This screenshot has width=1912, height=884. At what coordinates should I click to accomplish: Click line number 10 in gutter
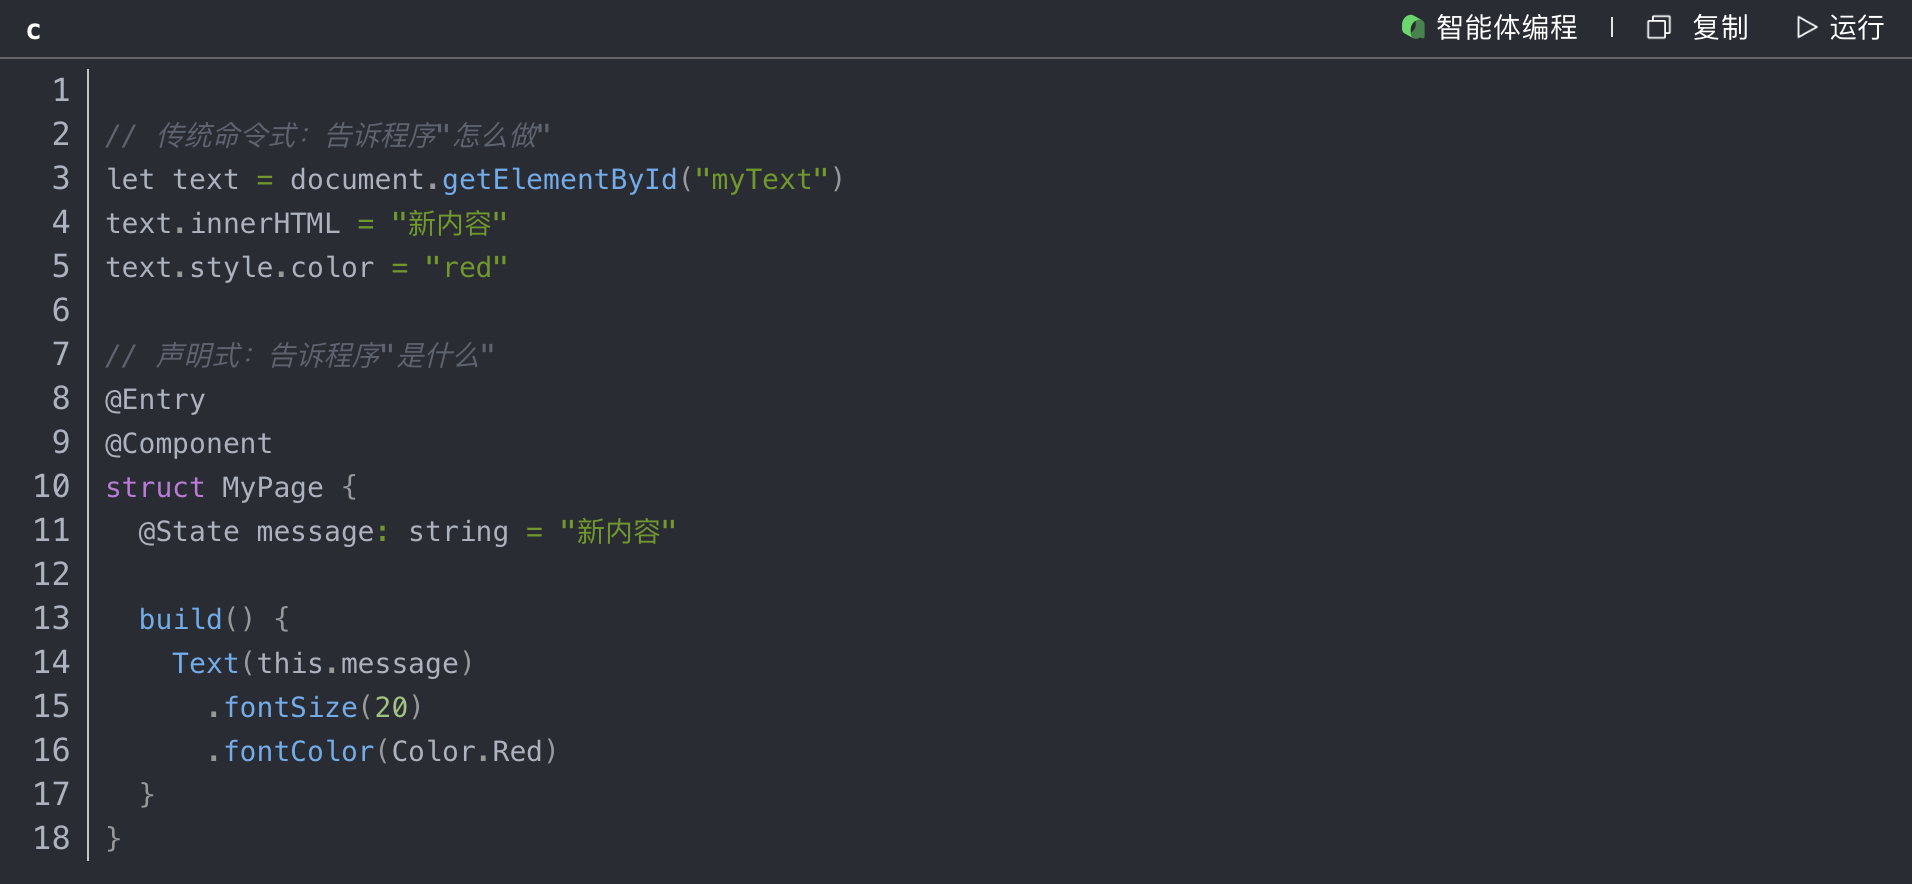point(52,486)
